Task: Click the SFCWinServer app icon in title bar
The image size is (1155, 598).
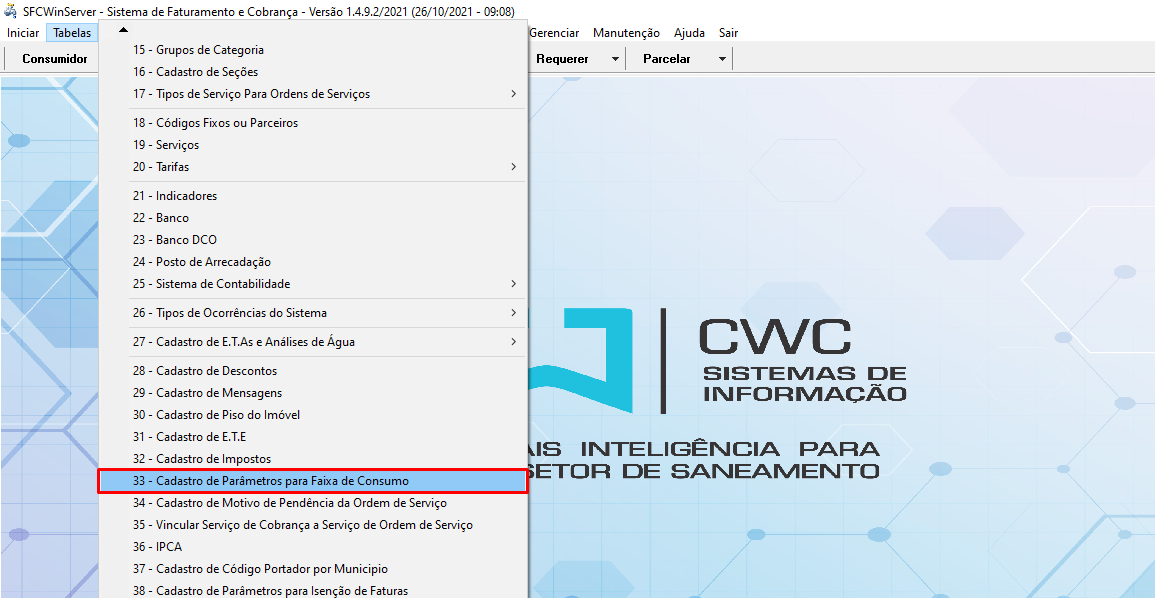Action: pyautogui.click(x=10, y=11)
